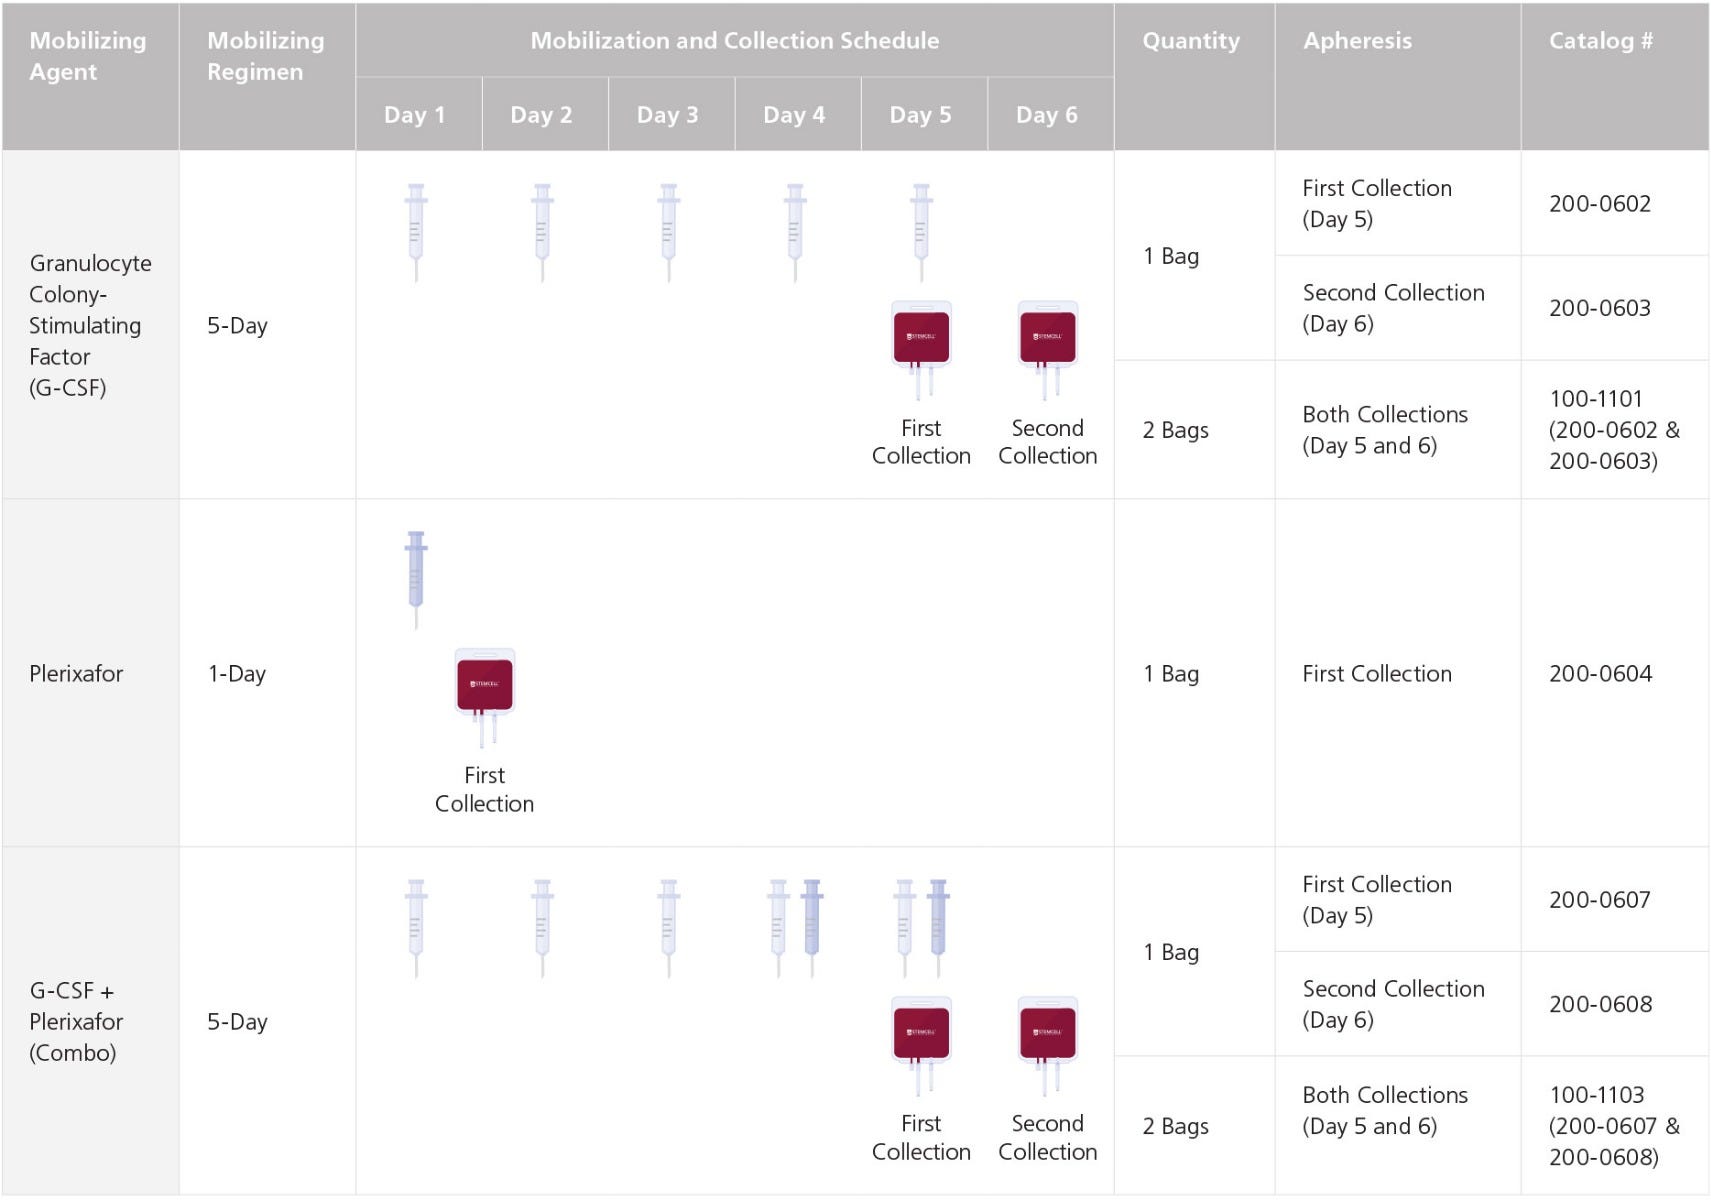
Task: Click the Quantity column header
Action: point(1191,41)
